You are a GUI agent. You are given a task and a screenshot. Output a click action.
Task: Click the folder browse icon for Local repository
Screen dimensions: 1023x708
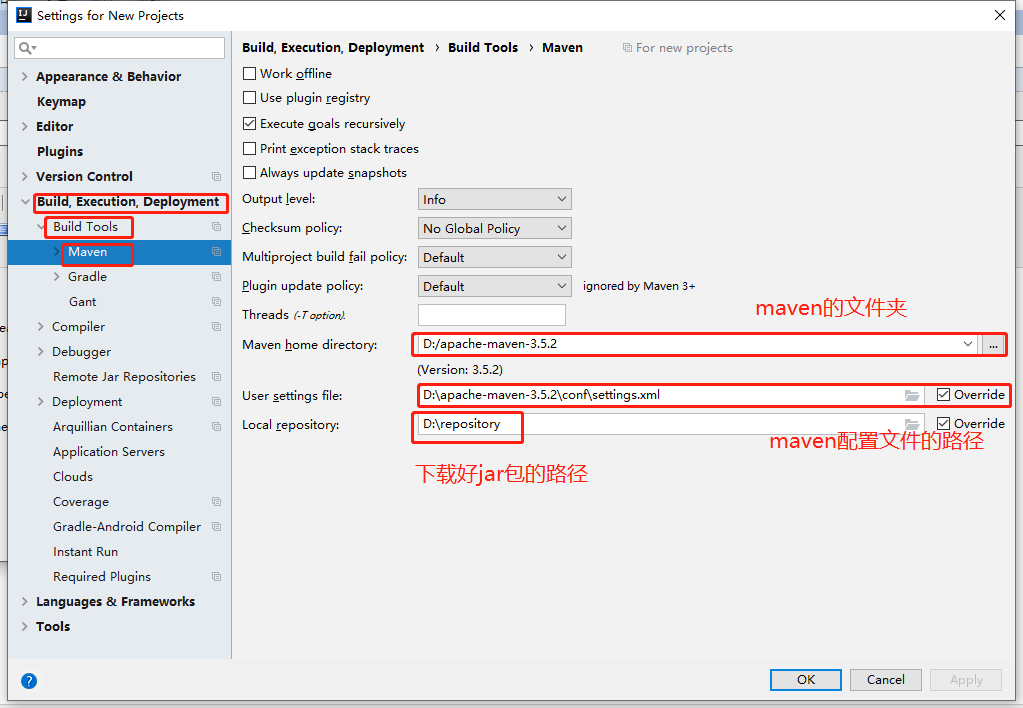[x=912, y=424]
